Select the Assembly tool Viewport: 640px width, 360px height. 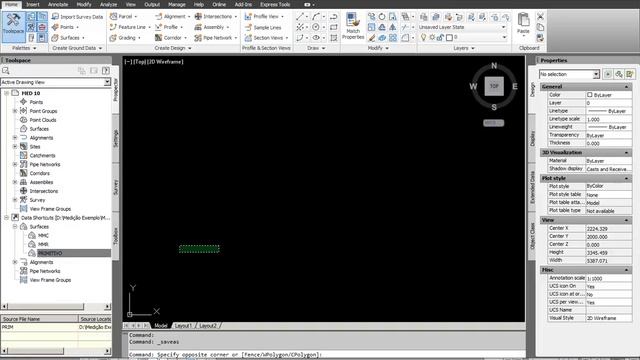[211, 27]
